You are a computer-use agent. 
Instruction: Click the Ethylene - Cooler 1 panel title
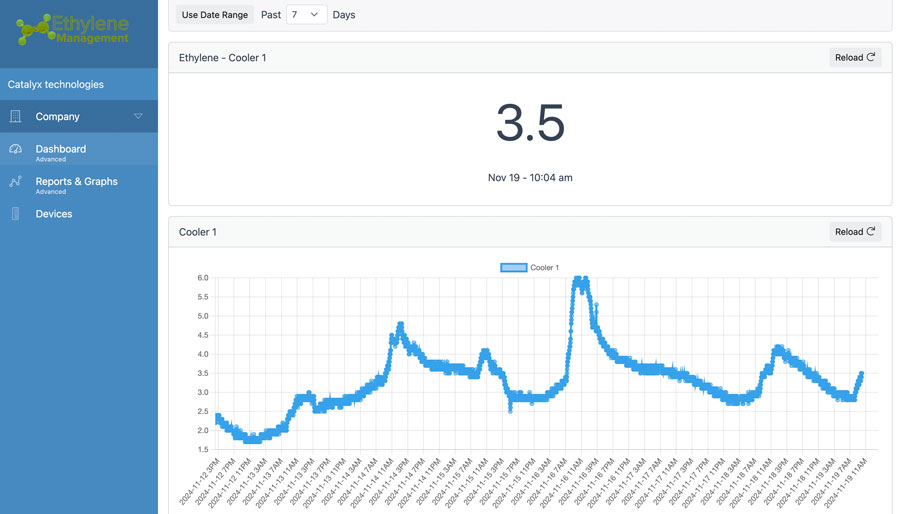(222, 58)
